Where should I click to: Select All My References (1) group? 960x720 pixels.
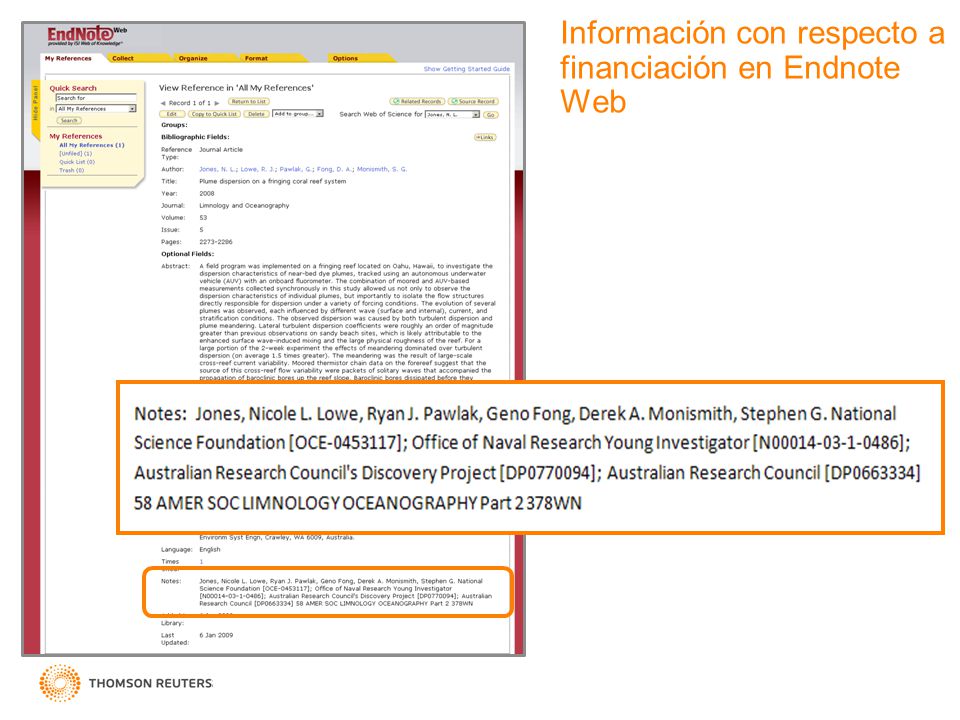click(x=92, y=145)
